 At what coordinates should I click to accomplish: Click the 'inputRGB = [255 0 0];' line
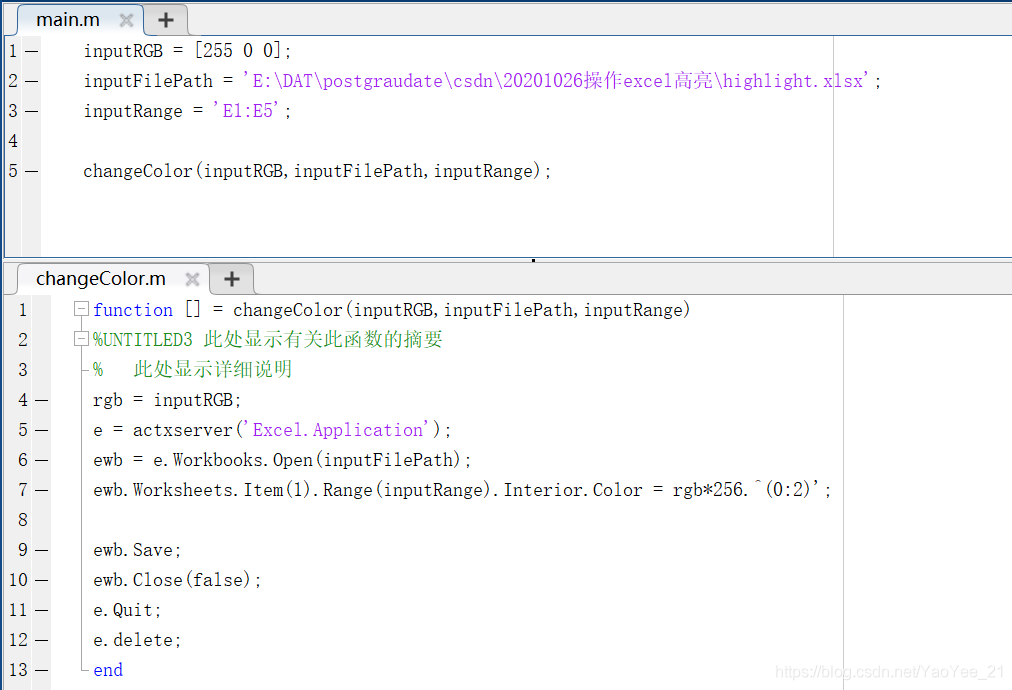(187, 50)
